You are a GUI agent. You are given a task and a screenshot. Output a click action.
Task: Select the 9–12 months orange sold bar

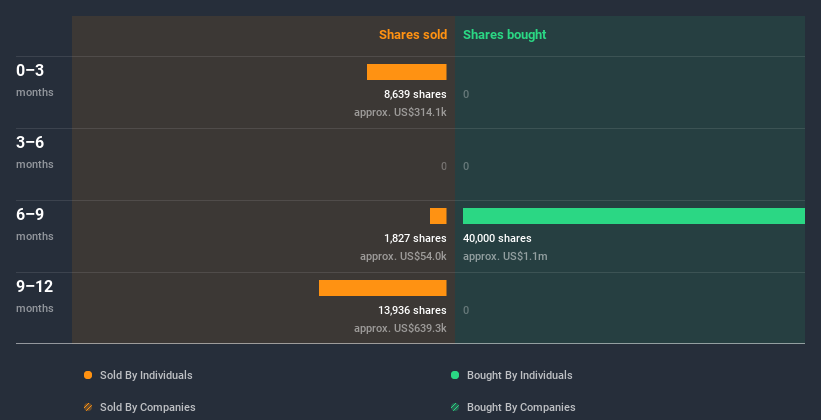point(383,288)
